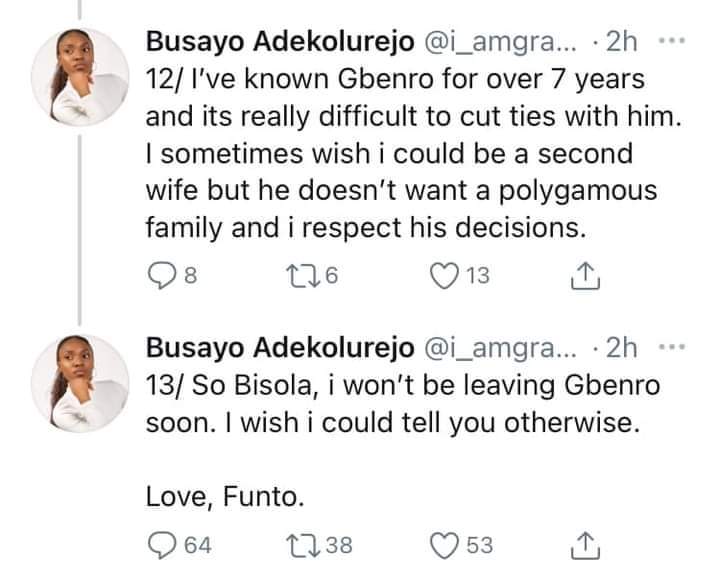Reply to the 'Love, Funto' tweet
The image size is (720, 580).
click(x=161, y=545)
